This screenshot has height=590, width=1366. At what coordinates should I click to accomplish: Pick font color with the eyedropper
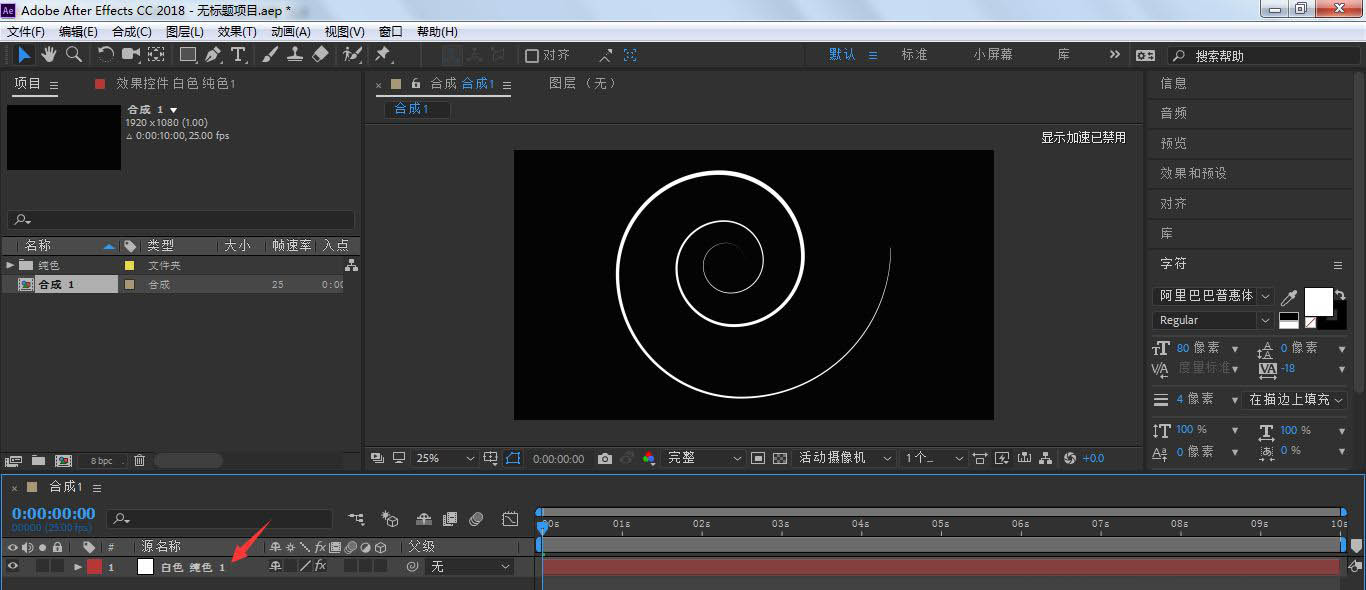(x=1290, y=298)
